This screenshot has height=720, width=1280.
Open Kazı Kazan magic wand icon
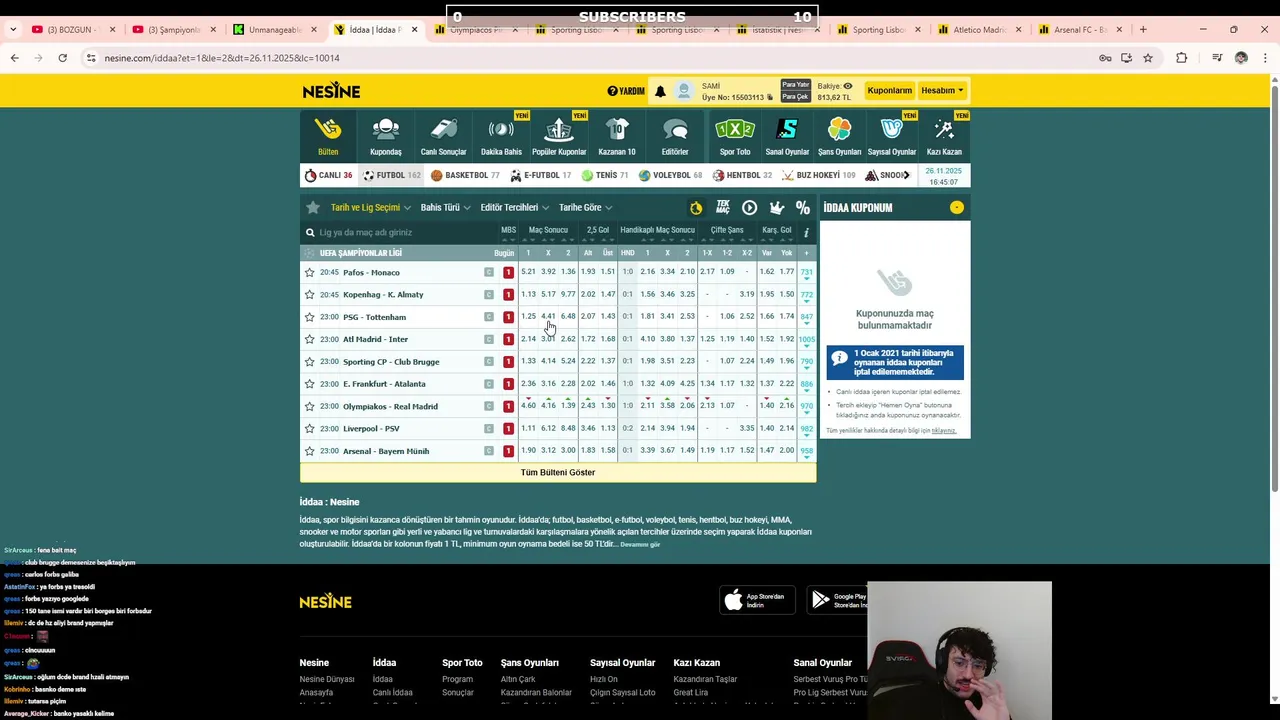tap(944, 129)
